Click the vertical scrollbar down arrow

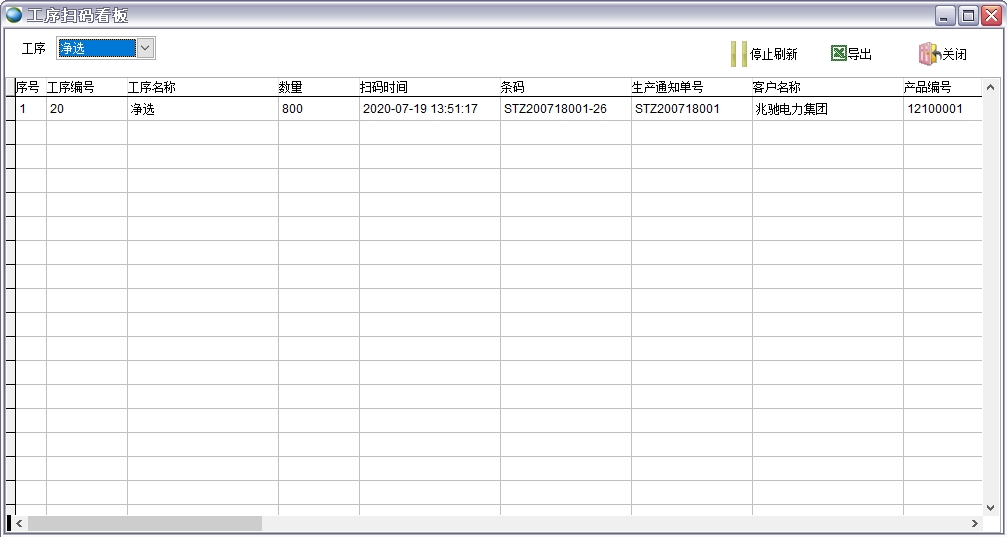click(991, 507)
